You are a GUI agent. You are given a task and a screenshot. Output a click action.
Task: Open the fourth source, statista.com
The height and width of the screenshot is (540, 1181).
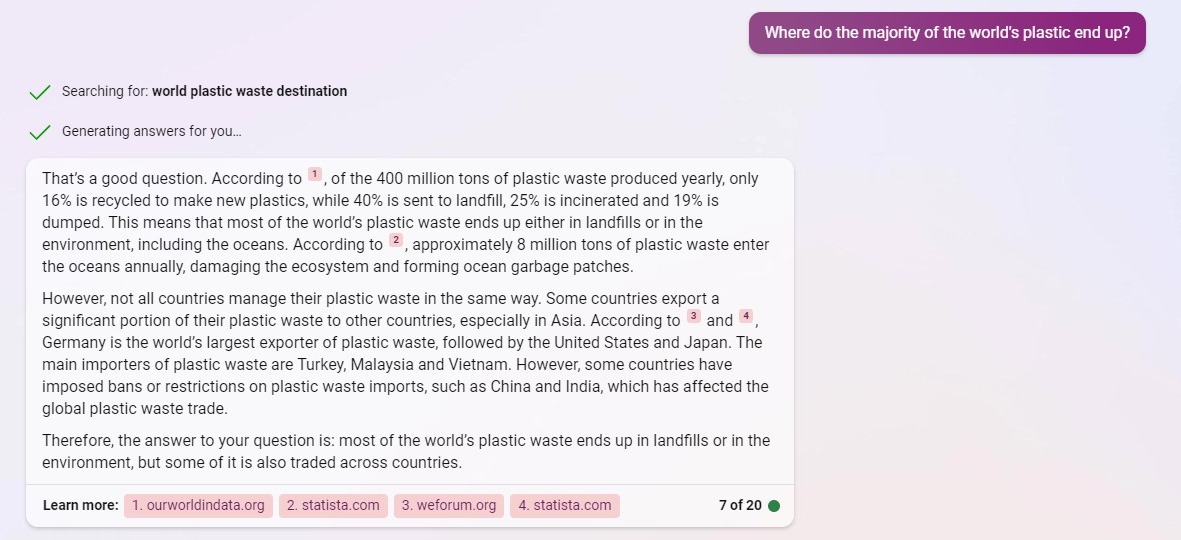(x=565, y=505)
